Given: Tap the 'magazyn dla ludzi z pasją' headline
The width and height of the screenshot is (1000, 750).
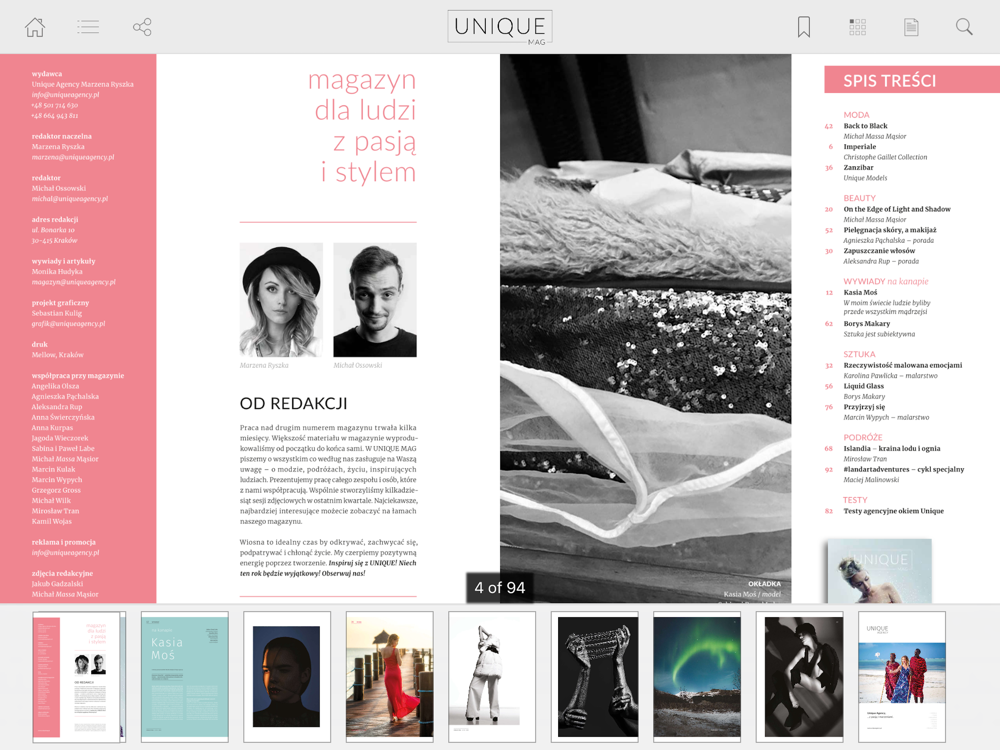Looking at the screenshot, I should (362, 126).
